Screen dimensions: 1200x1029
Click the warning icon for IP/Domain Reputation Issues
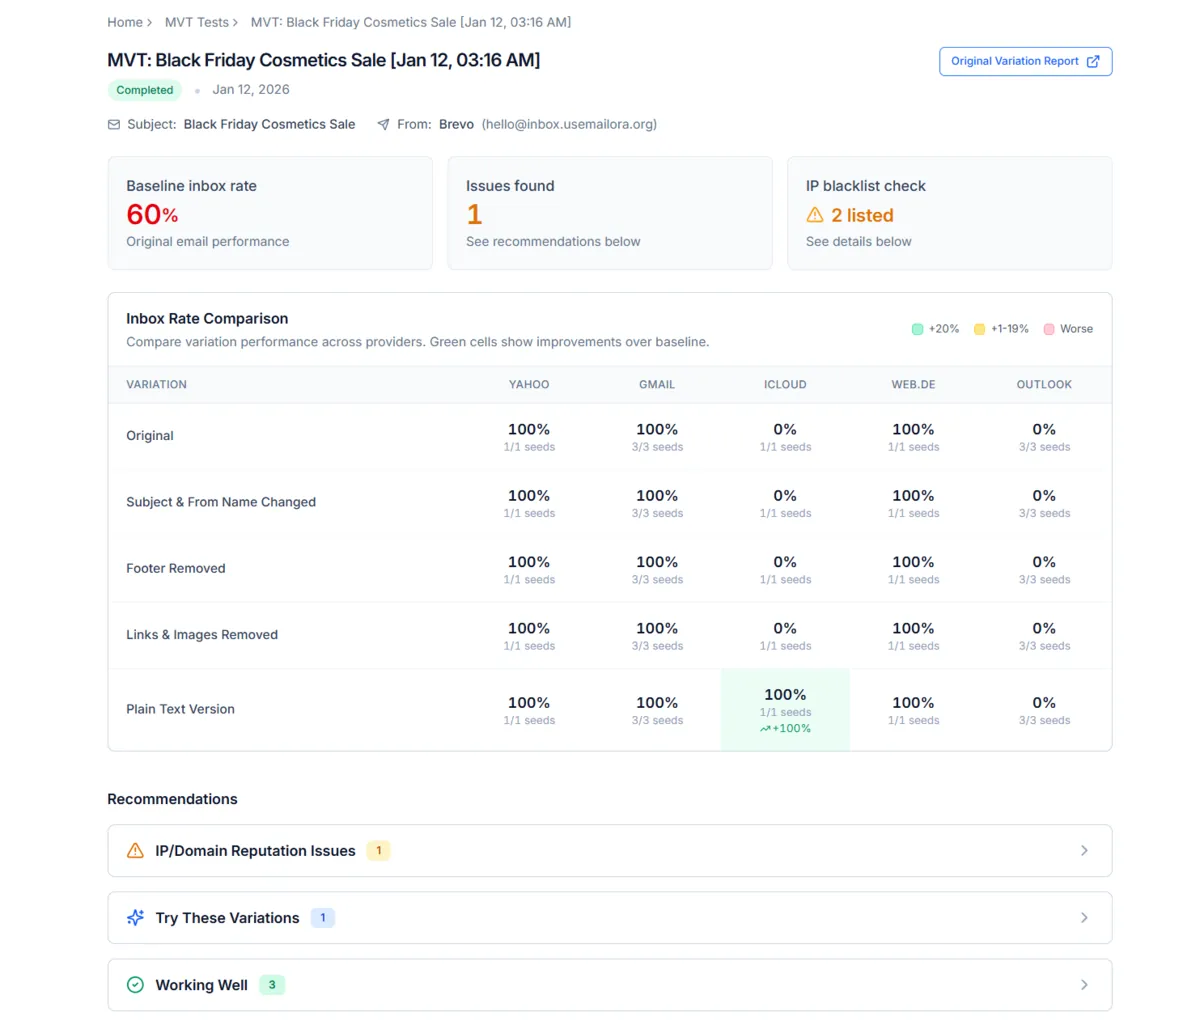[135, 851]
